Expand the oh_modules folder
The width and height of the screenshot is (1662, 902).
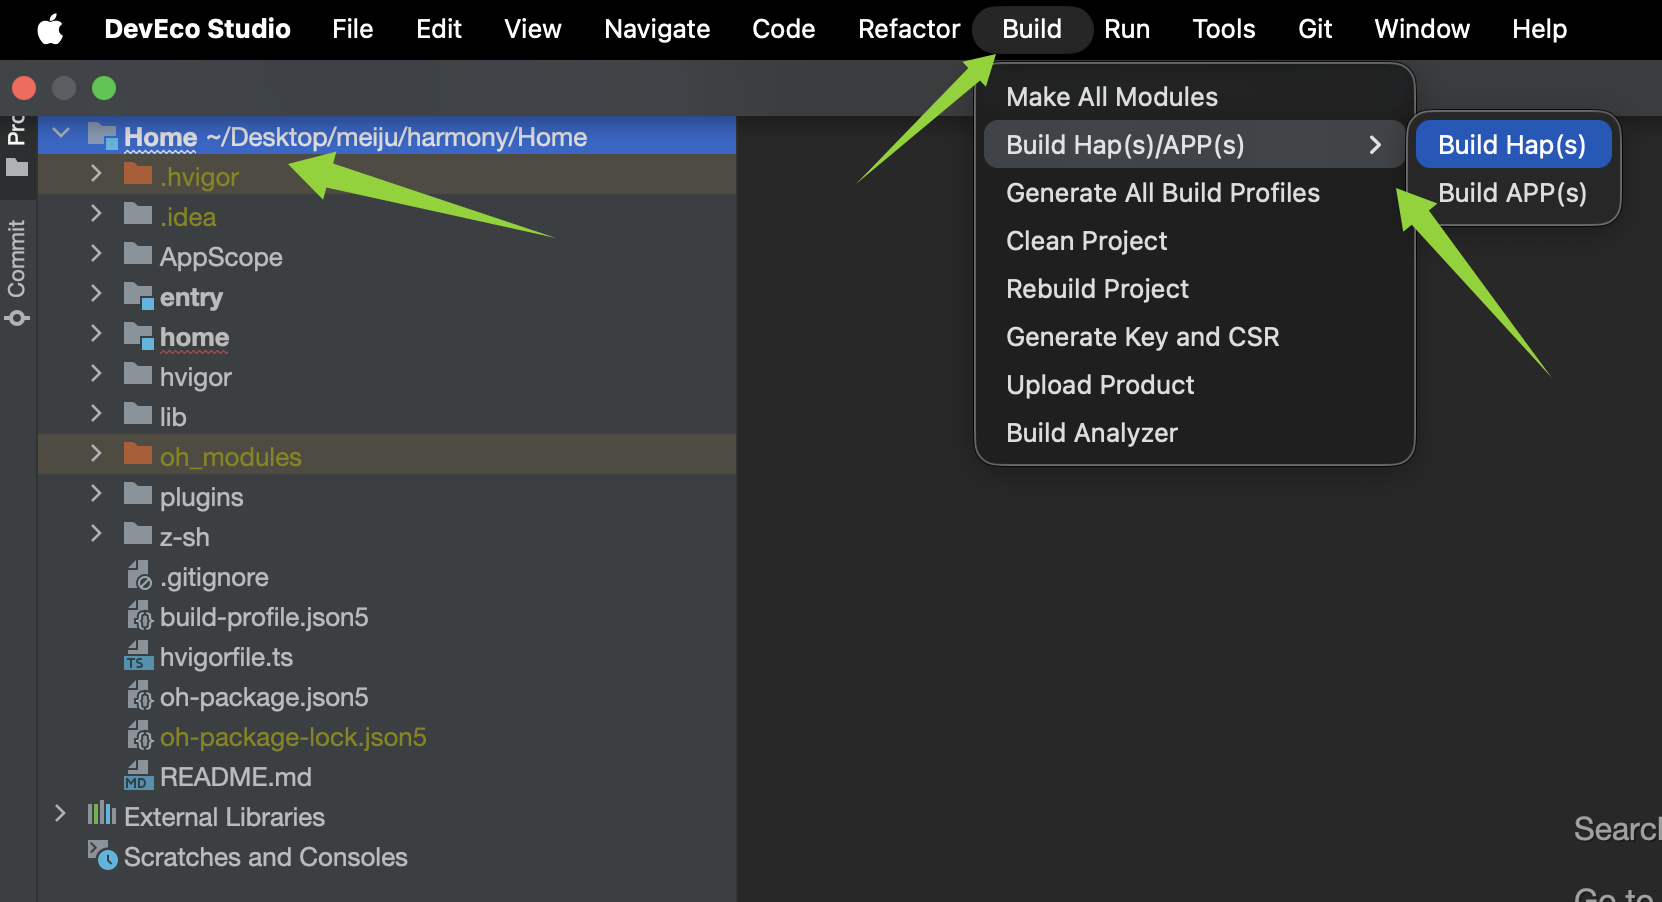click(96, 453)
